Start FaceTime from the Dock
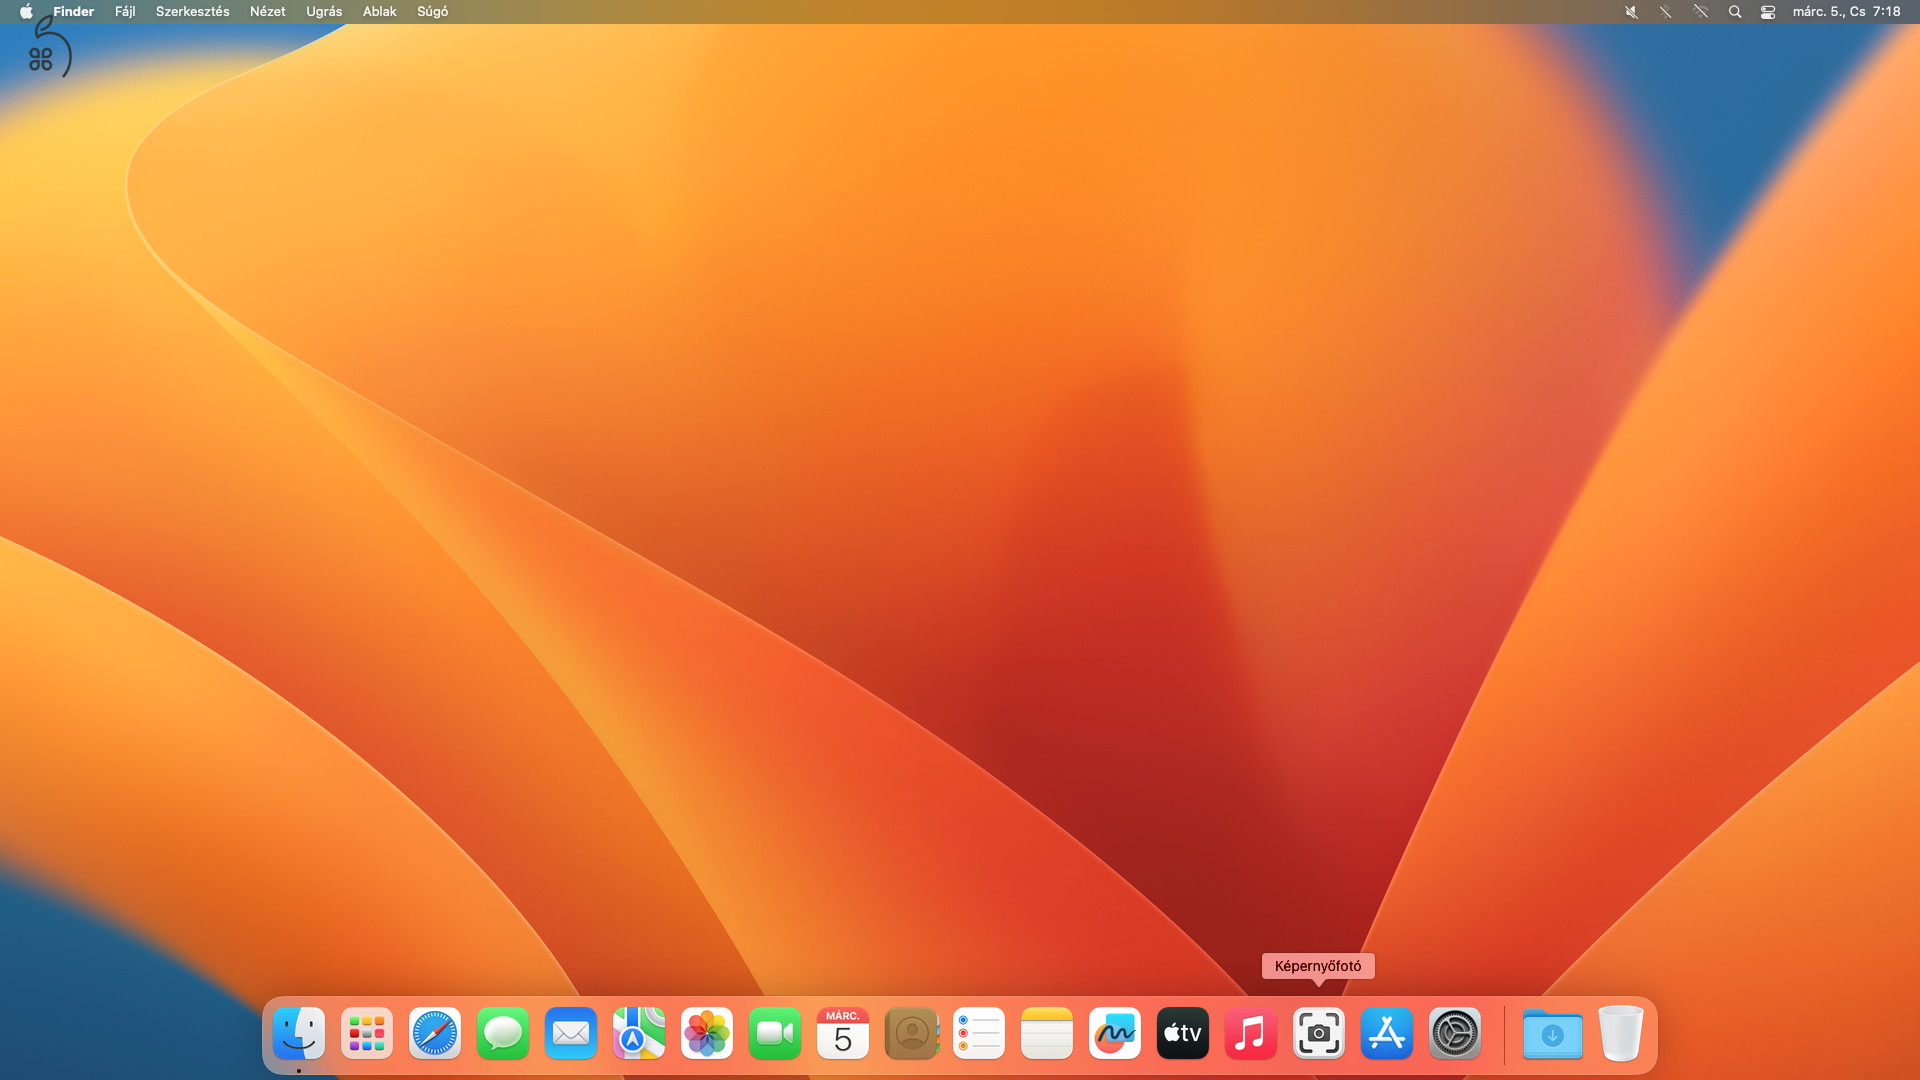This screenshot has height=1080, width=1920. (x=775, y=1034)
